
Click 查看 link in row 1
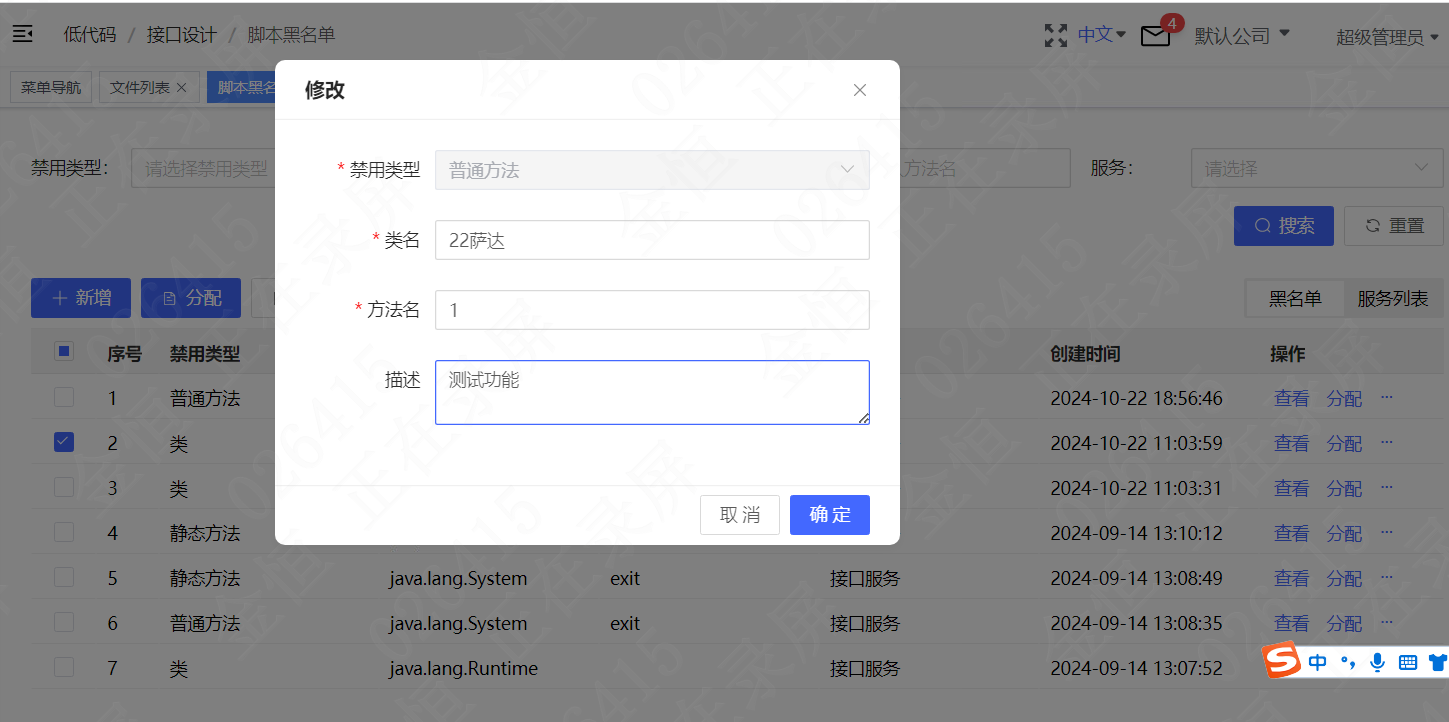click(x=1292, y=398)
